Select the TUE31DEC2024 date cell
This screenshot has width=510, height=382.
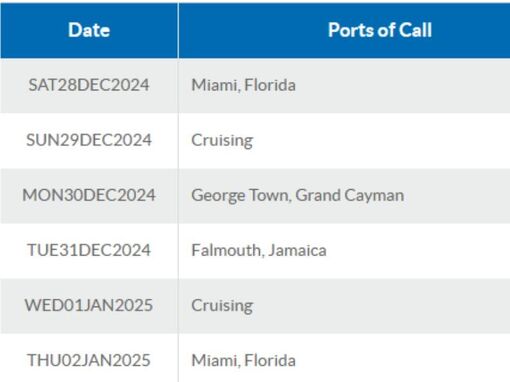[89, 251]
